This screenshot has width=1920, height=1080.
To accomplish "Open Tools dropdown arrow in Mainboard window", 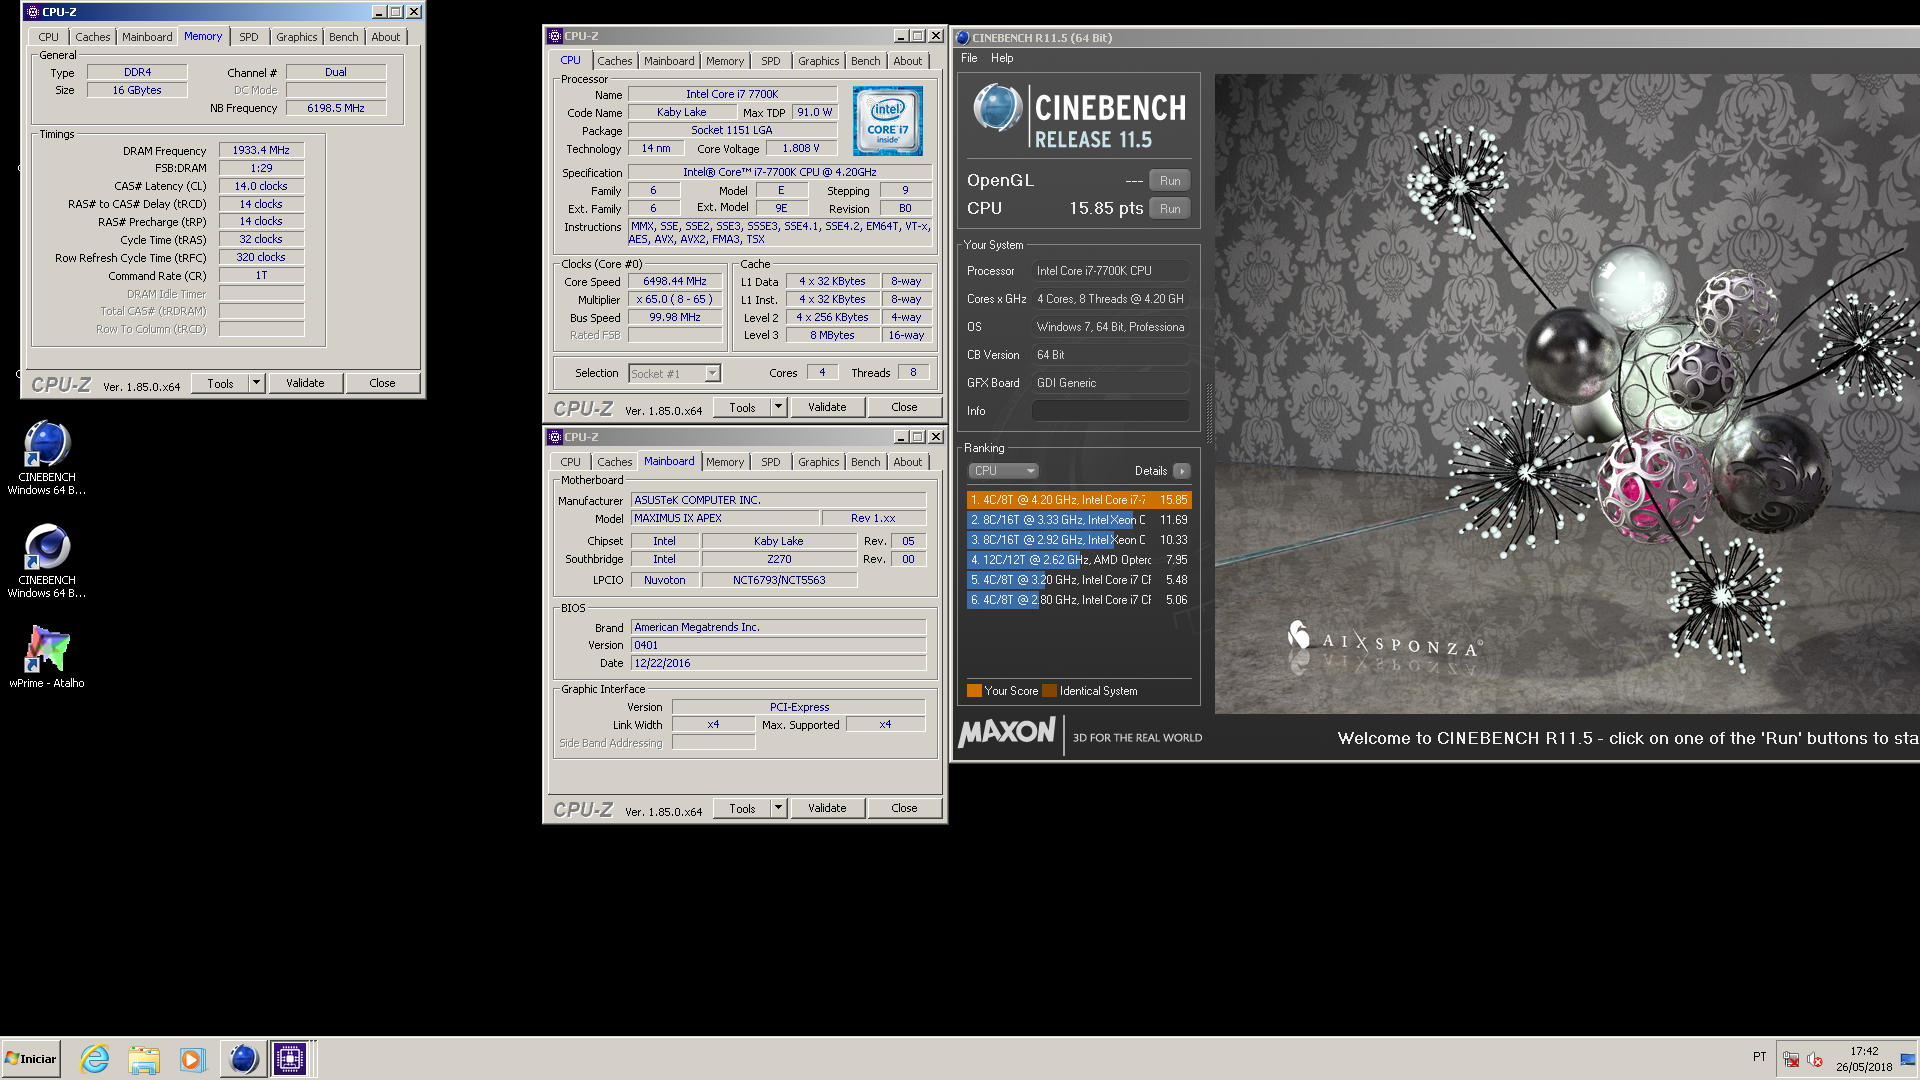I will [778, 808].
